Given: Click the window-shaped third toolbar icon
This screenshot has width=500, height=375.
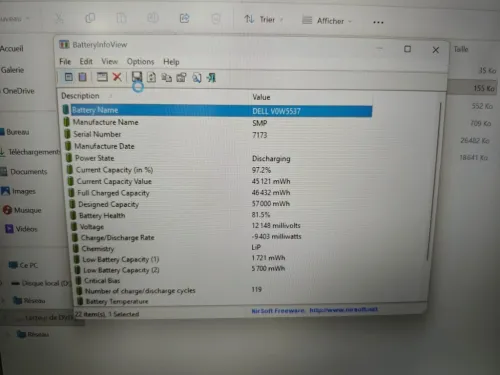Looking at the screenshot, I should click(102, 77).
